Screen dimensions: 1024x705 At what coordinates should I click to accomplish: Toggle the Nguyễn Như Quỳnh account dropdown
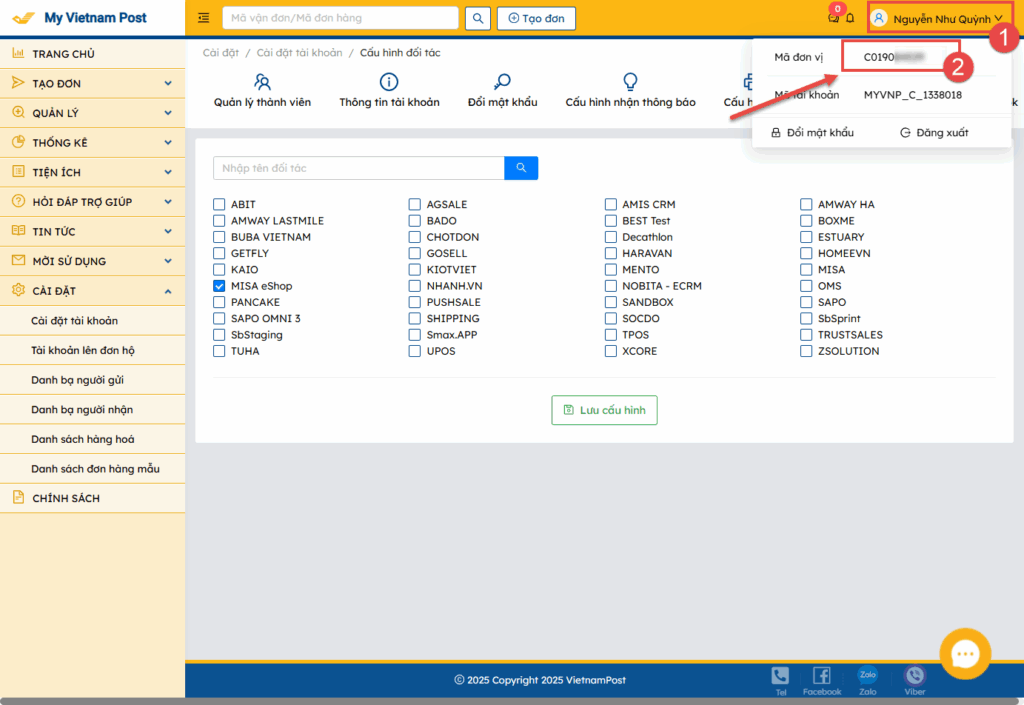tap(939, 18)
